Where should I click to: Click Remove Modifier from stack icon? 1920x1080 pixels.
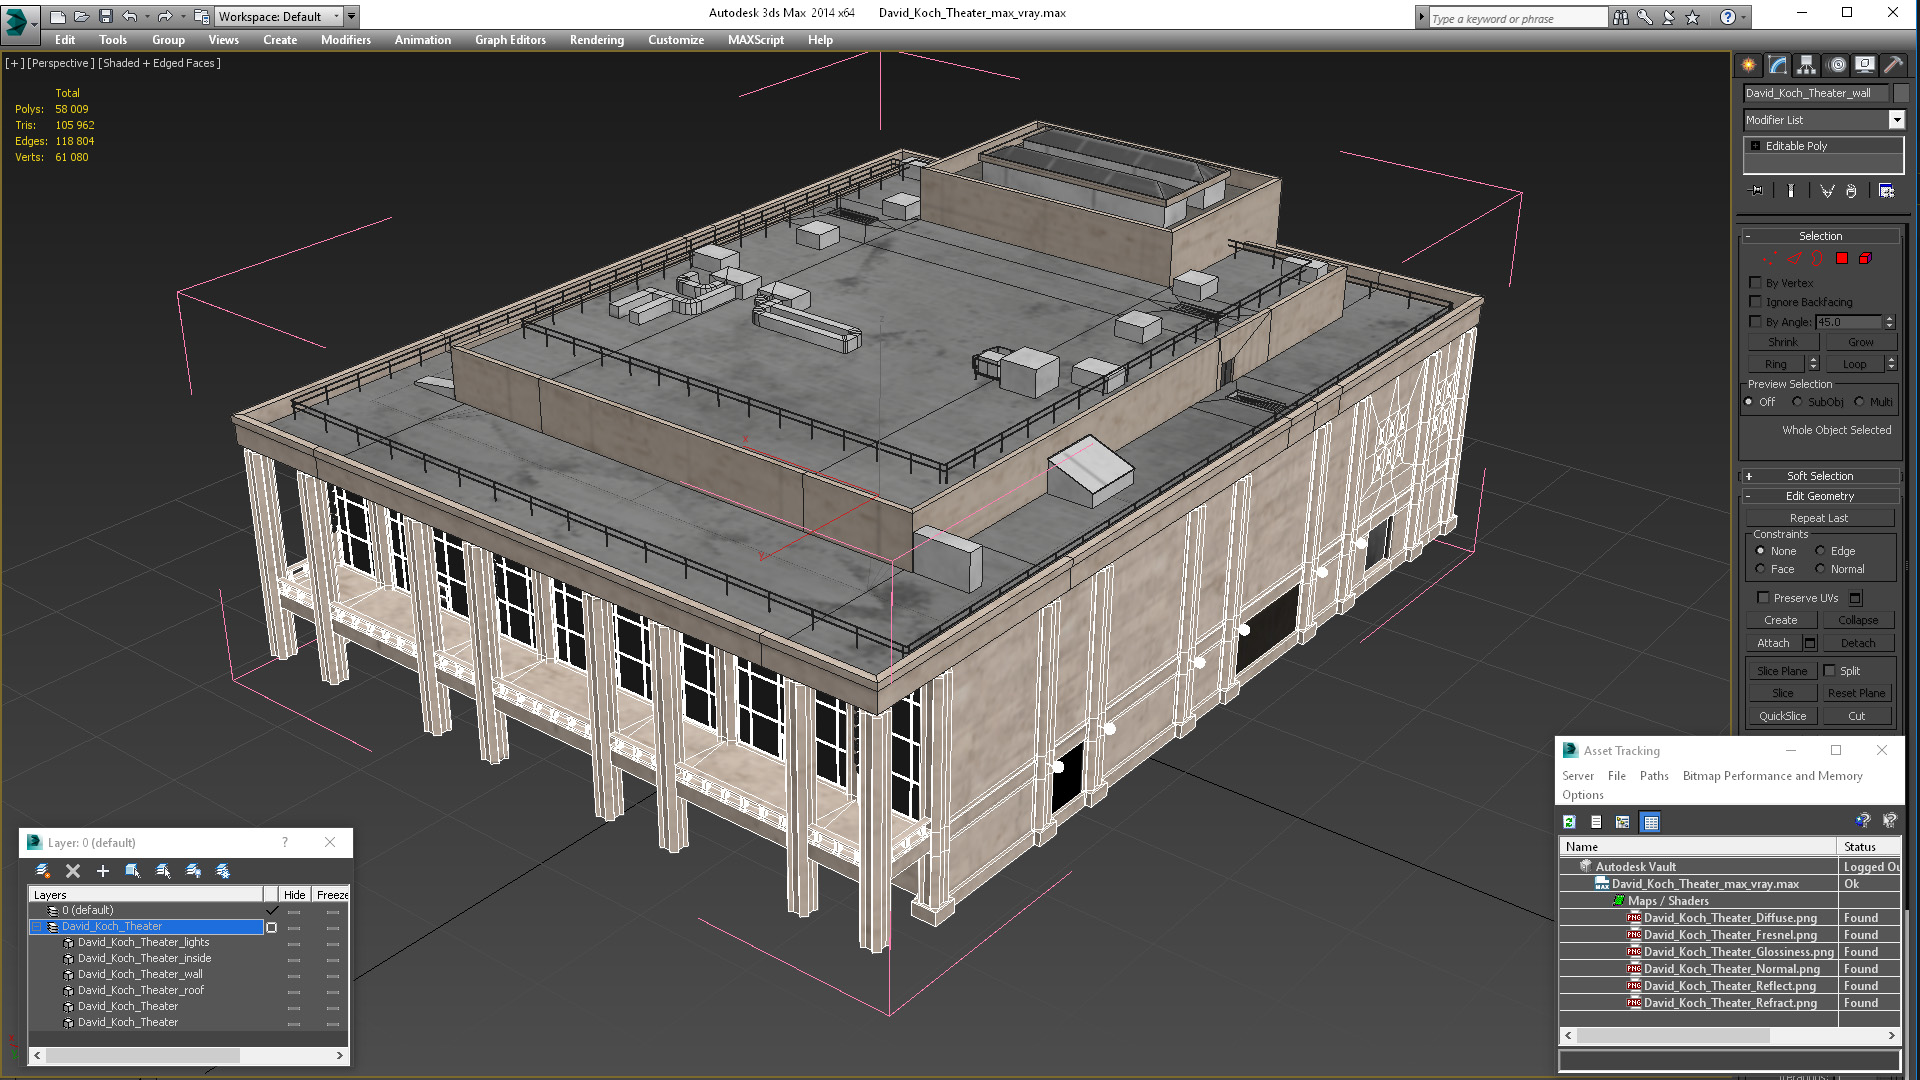point(1851,191)
